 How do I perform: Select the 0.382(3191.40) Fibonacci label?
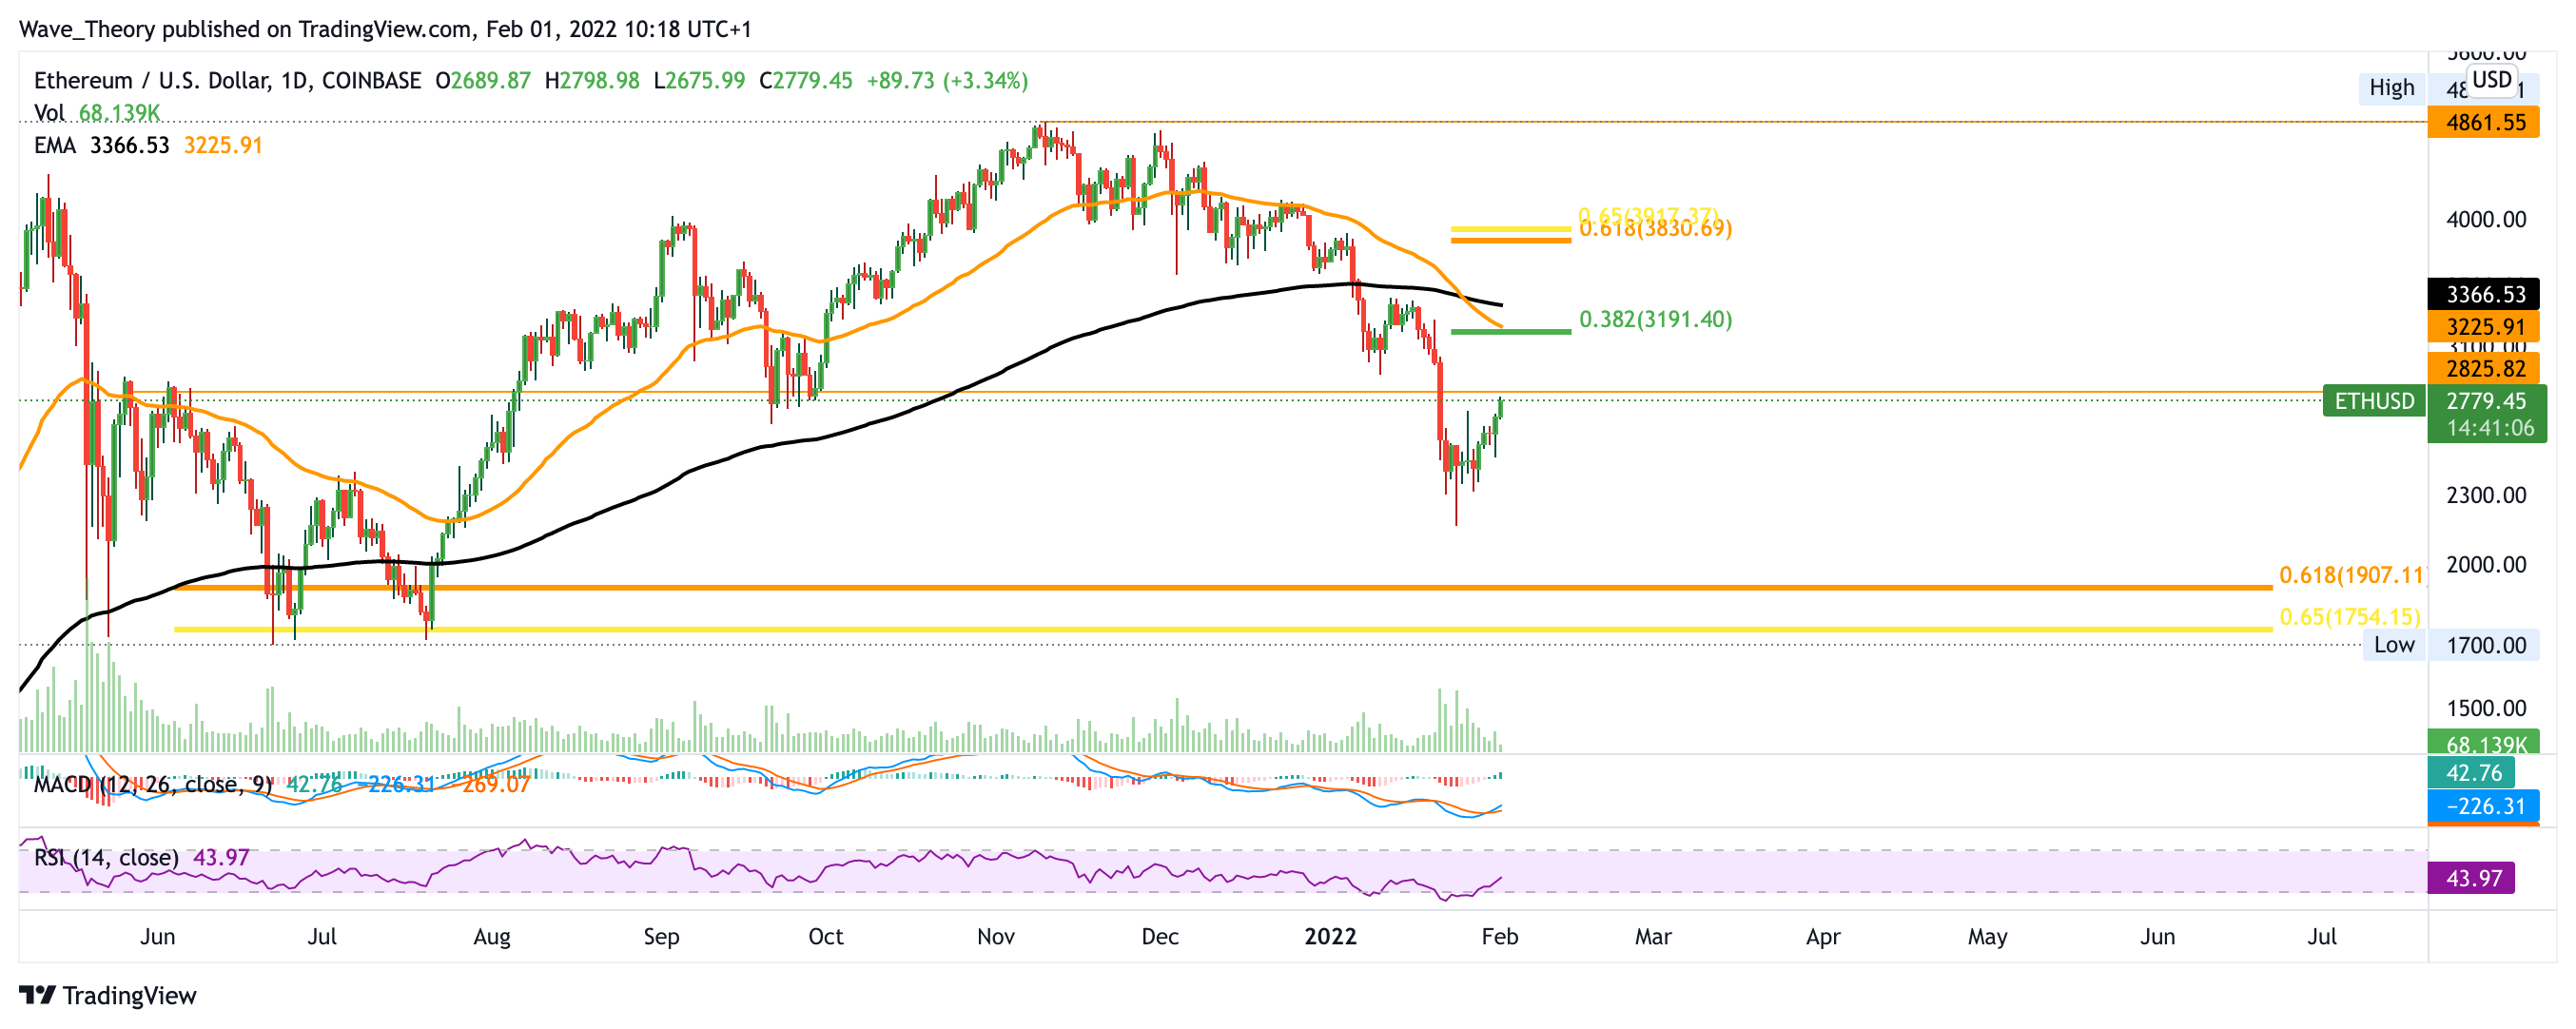click(1655, 320)
